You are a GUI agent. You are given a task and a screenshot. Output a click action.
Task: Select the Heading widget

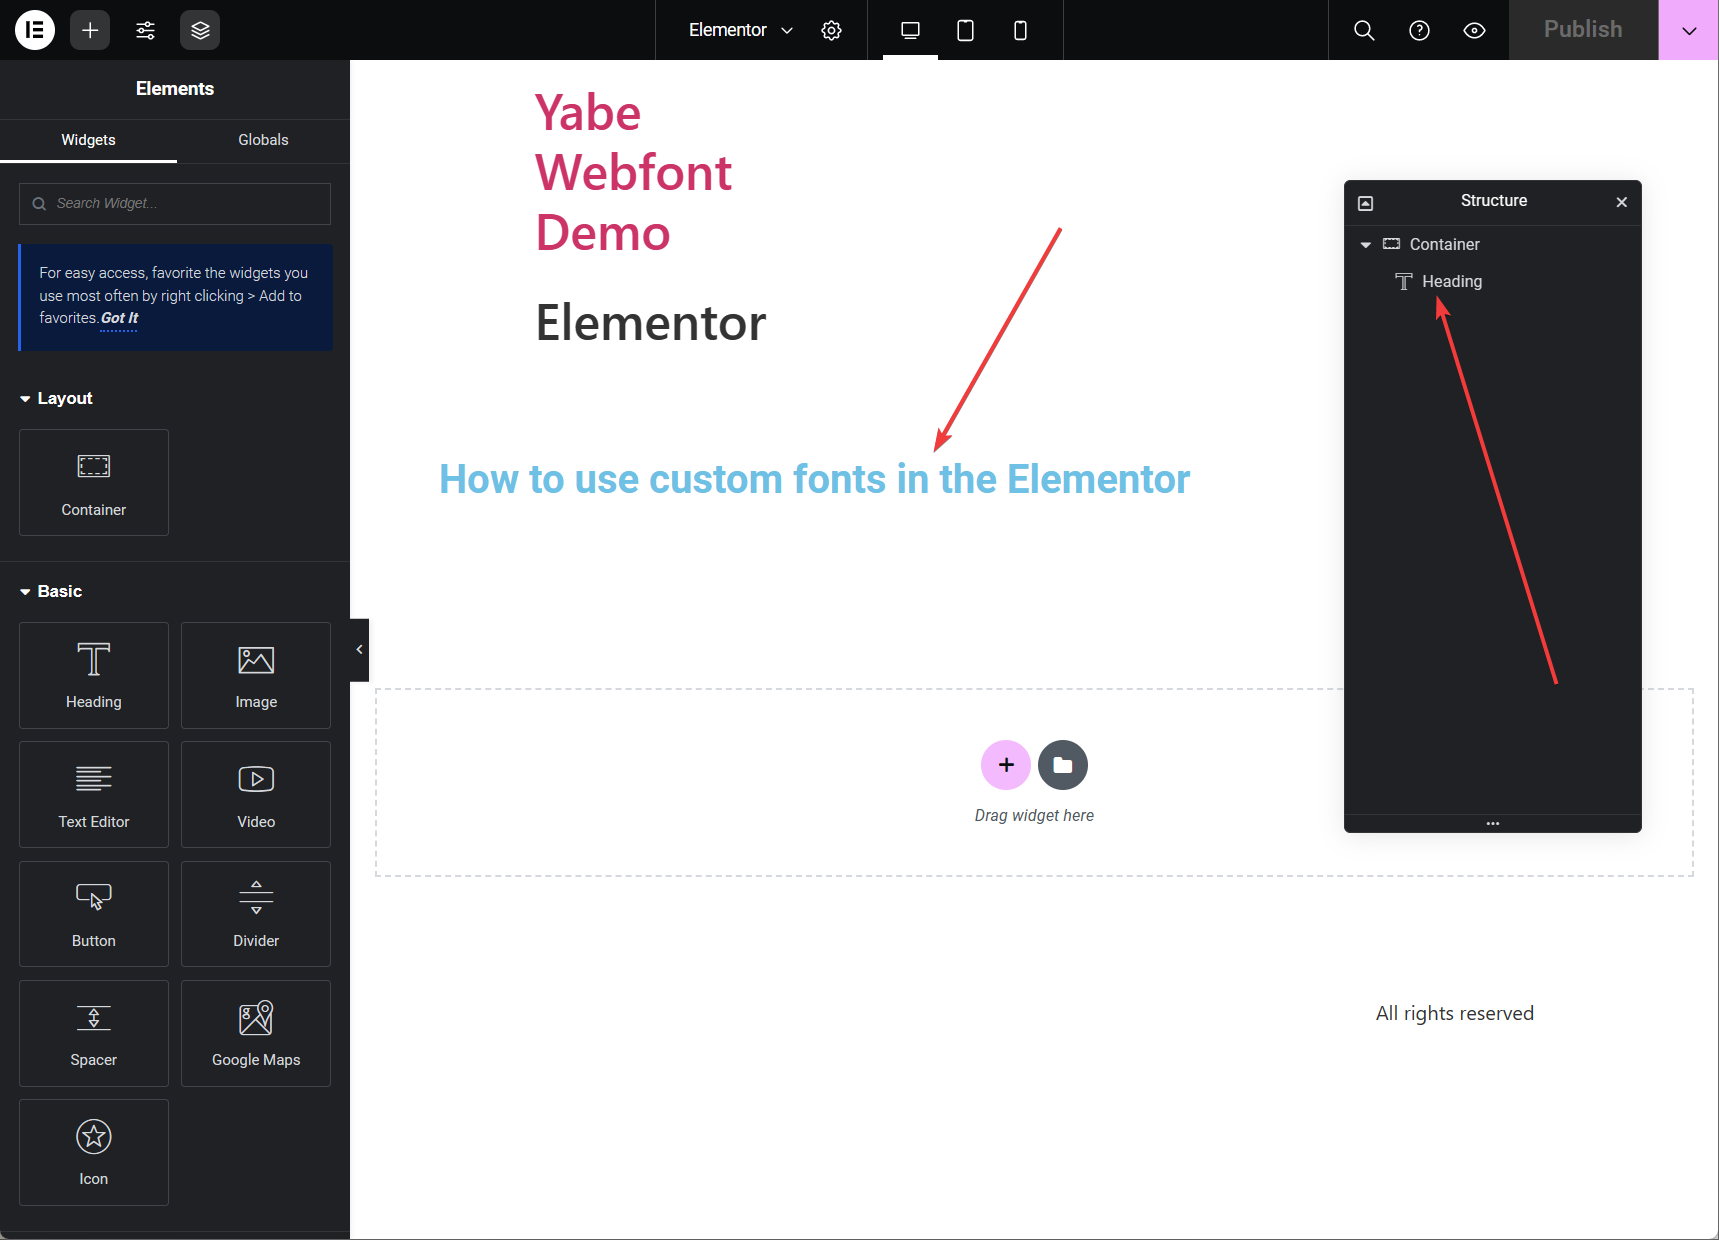pyautogui.click(x=94, y=675)
